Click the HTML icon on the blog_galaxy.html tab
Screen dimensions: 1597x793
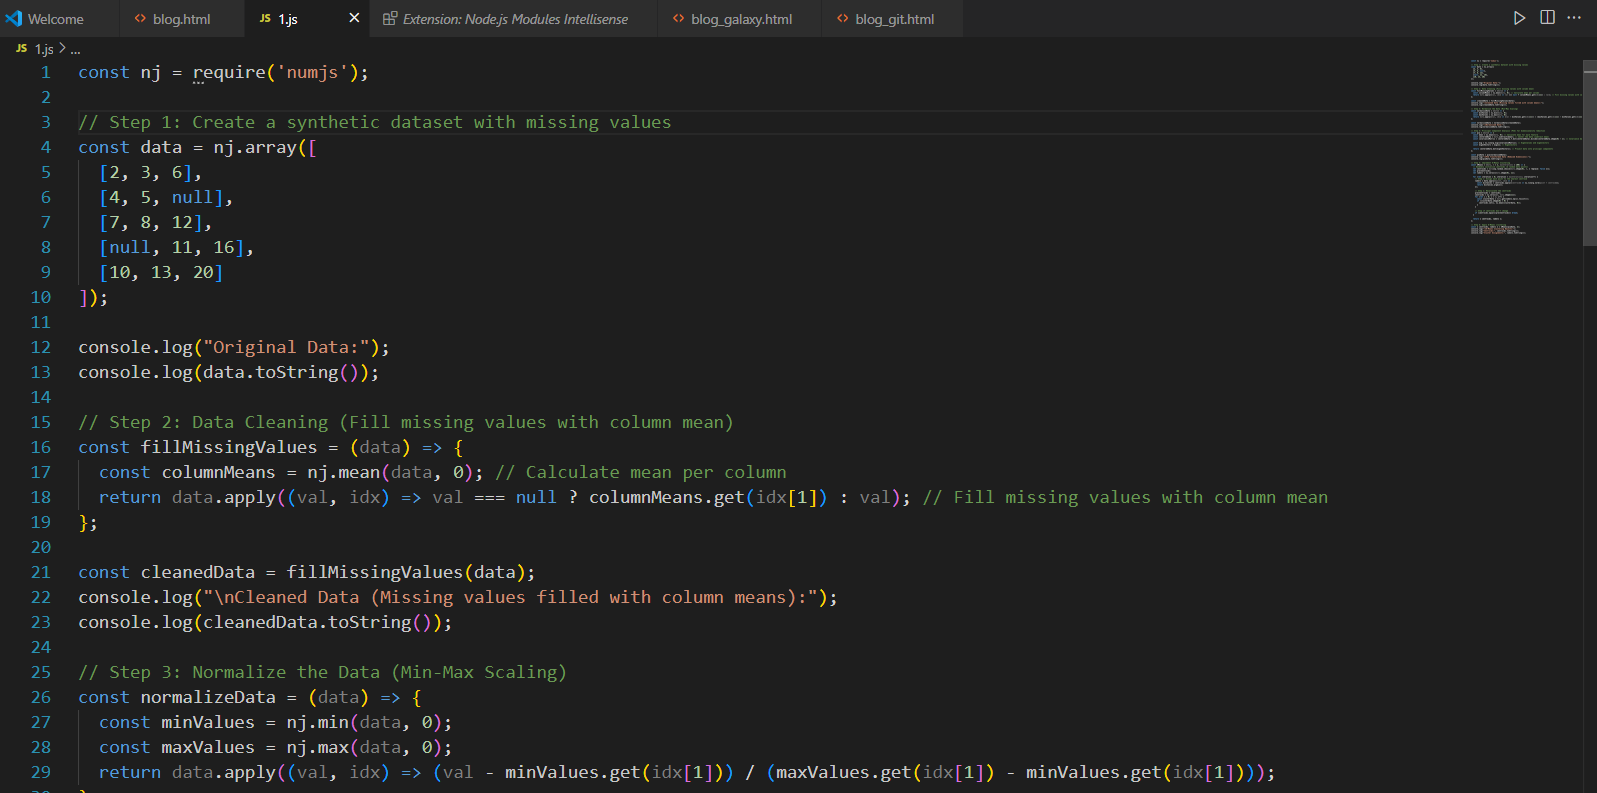point(679,19)
